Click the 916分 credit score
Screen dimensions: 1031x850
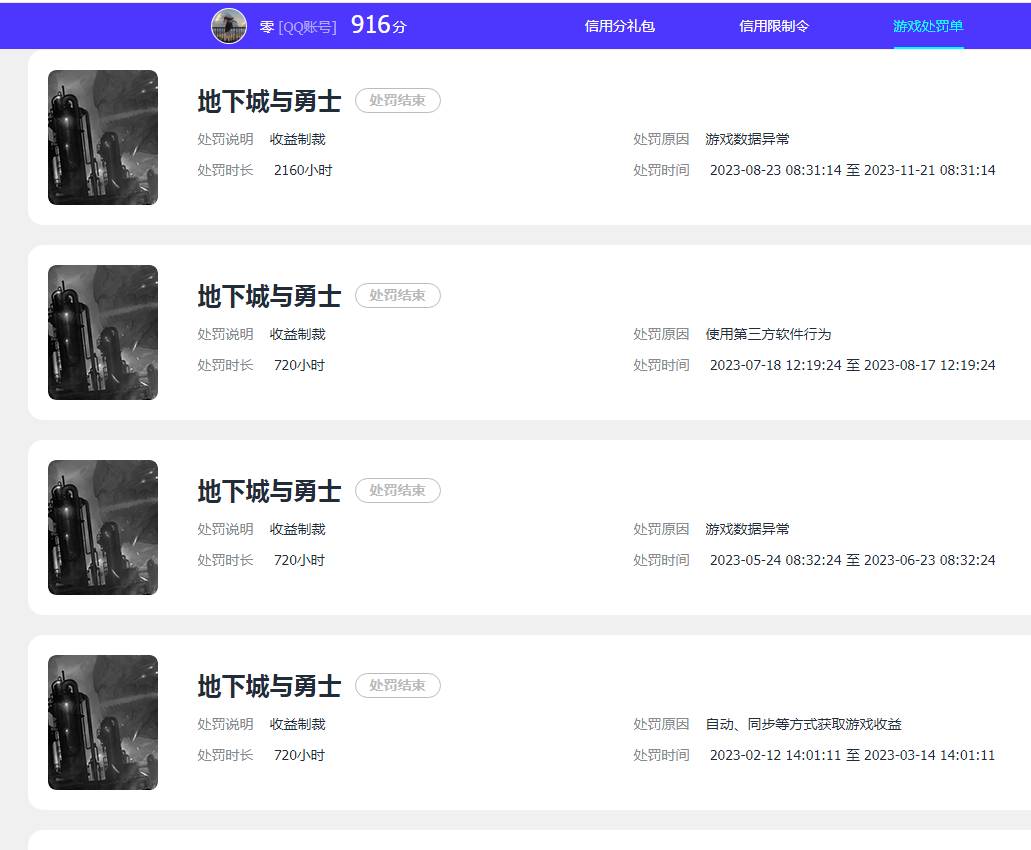378,26
